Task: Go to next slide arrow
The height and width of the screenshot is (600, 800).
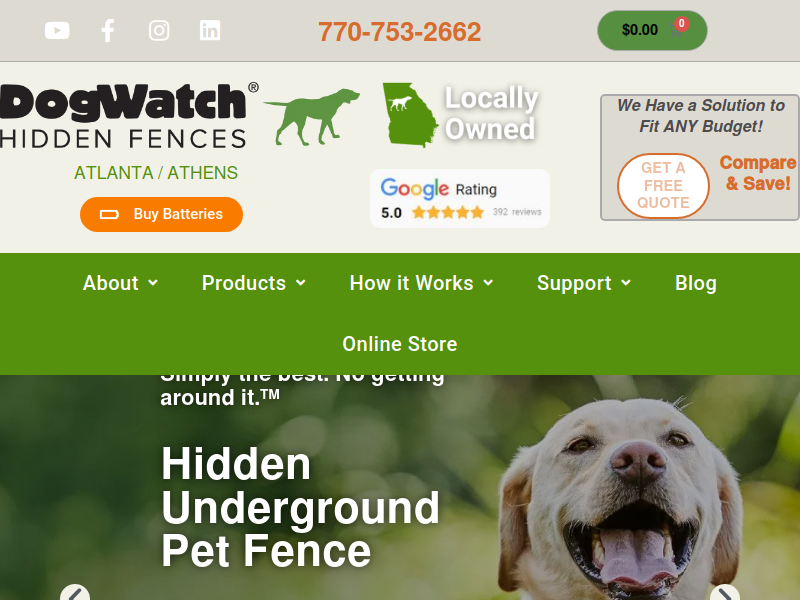Action: tap(724, 593)
